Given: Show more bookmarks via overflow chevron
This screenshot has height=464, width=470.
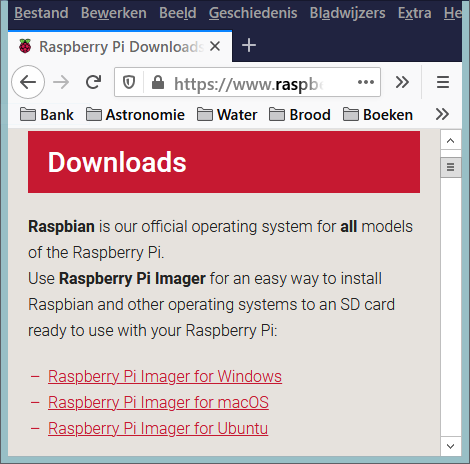Looking at the screenshot, I should (442, 114).
